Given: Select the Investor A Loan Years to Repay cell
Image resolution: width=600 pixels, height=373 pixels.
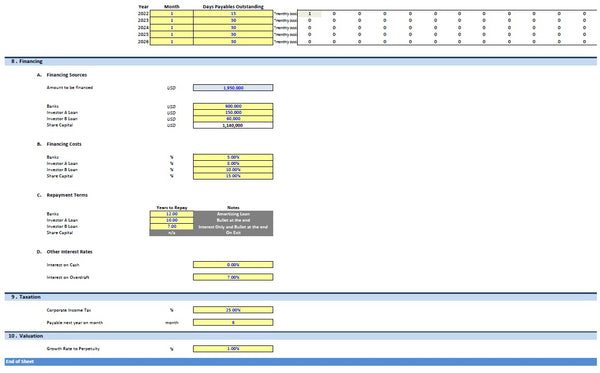Looking at the screenshot, I should (x=171, y=220).
